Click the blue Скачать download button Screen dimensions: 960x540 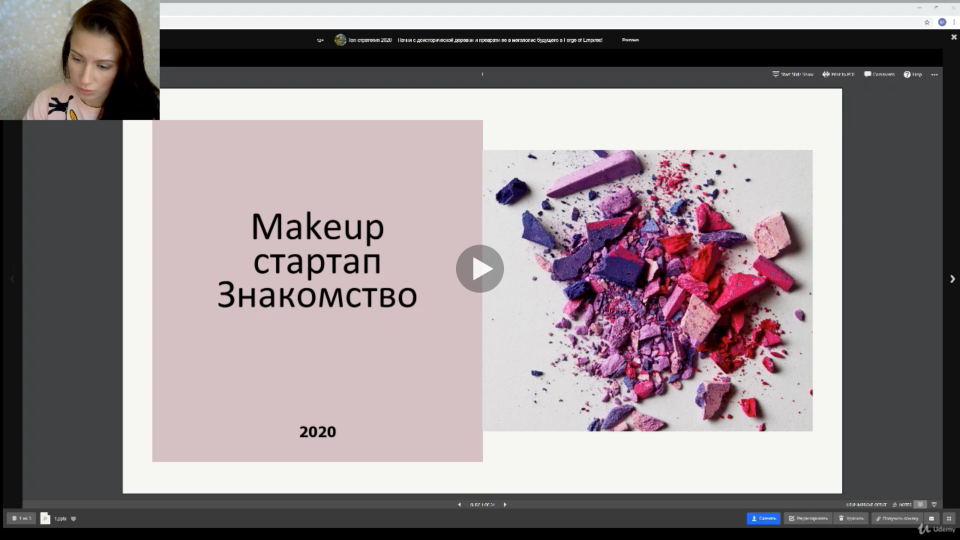(763, 518)
